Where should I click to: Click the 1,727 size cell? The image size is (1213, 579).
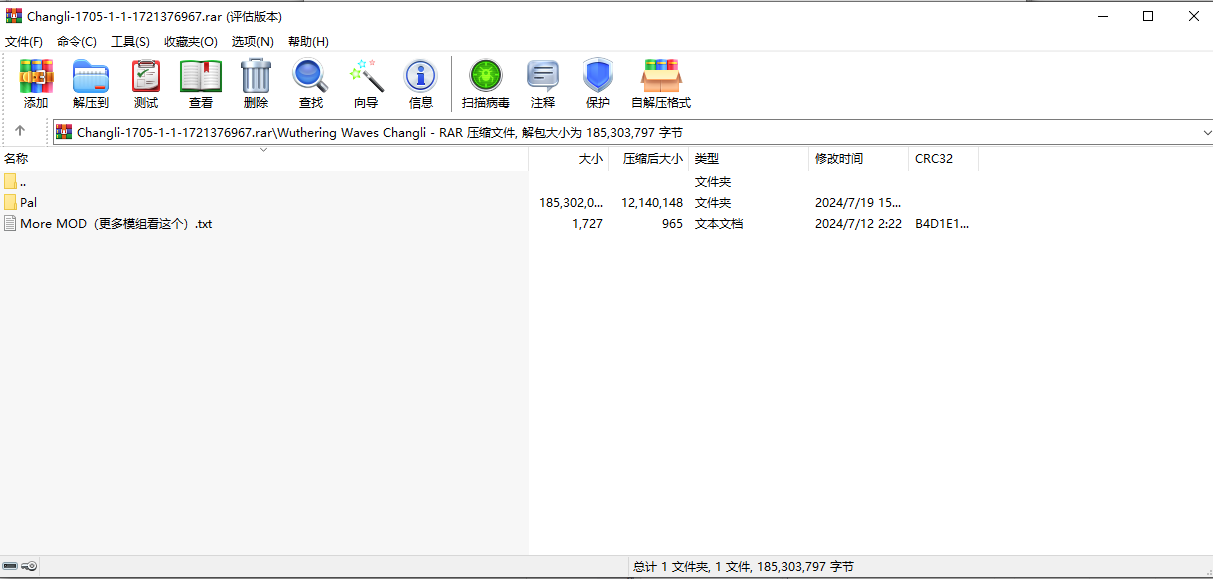587,223
